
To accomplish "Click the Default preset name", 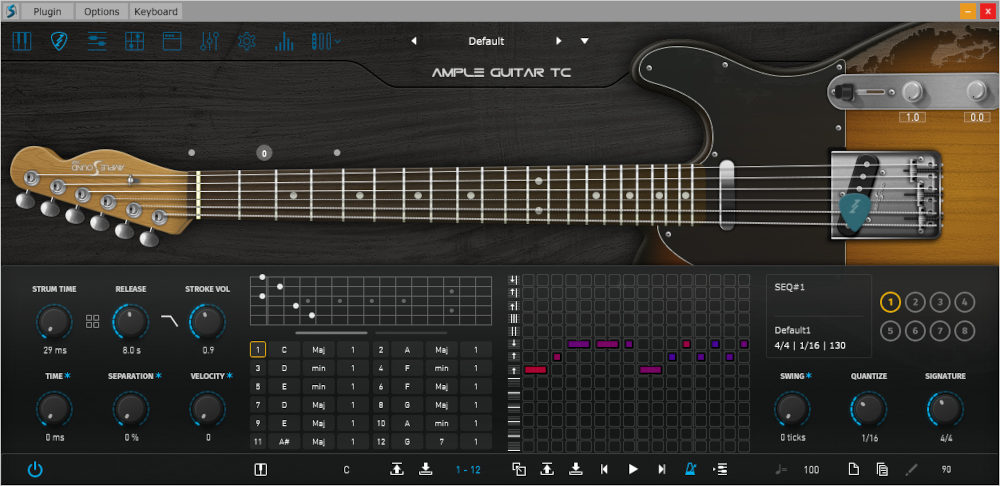I will pos(486,41).
